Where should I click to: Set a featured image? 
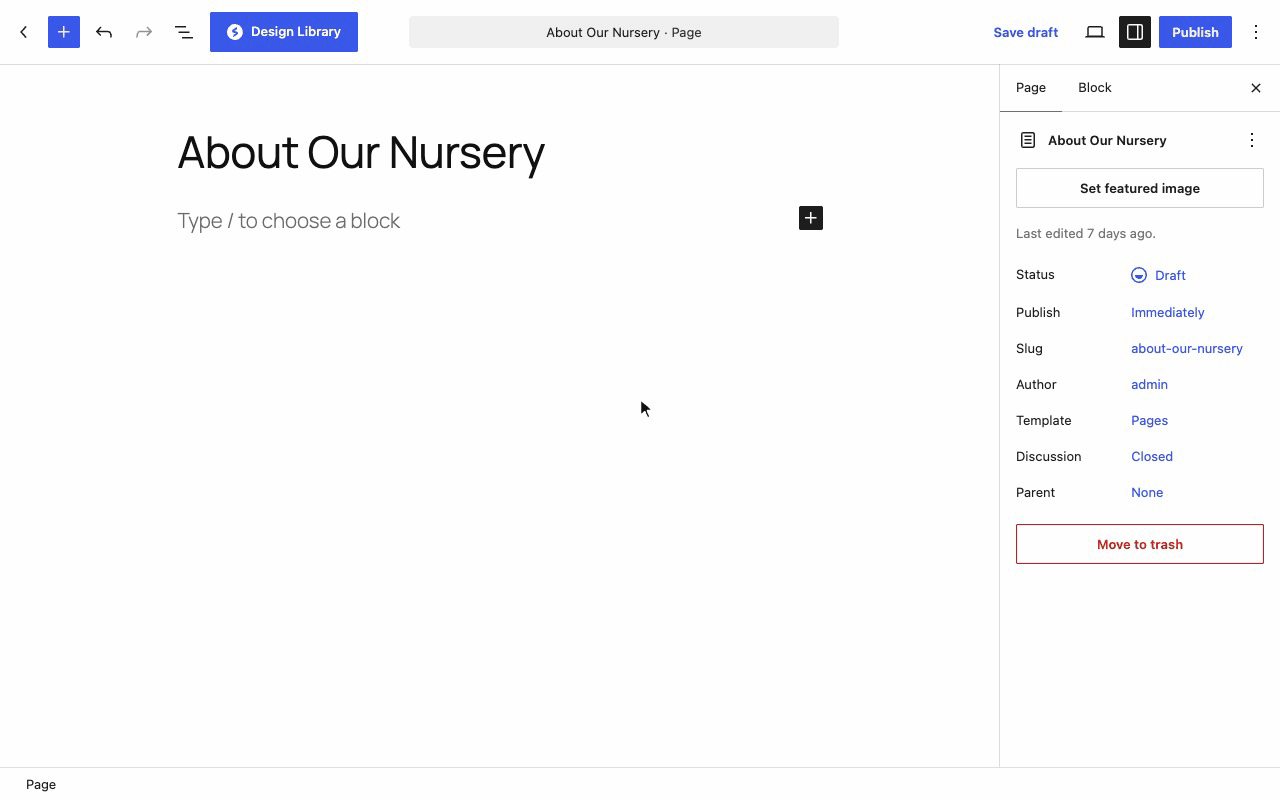1140,188
